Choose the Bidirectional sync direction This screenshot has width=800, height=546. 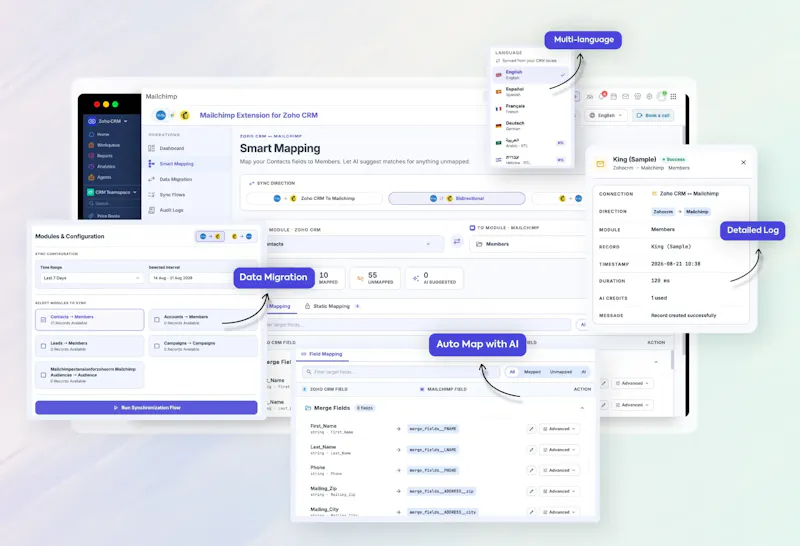(457, 198)
